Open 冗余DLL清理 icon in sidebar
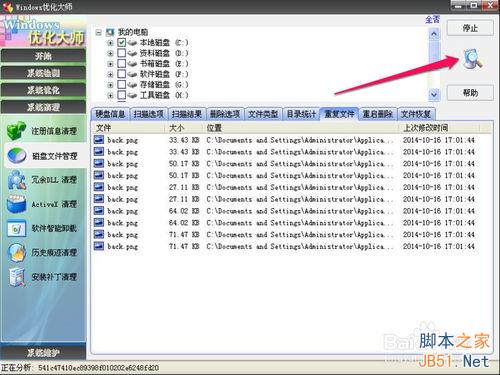Image resolution: width=500 pixels, height=375 pixels. point(17,180)
